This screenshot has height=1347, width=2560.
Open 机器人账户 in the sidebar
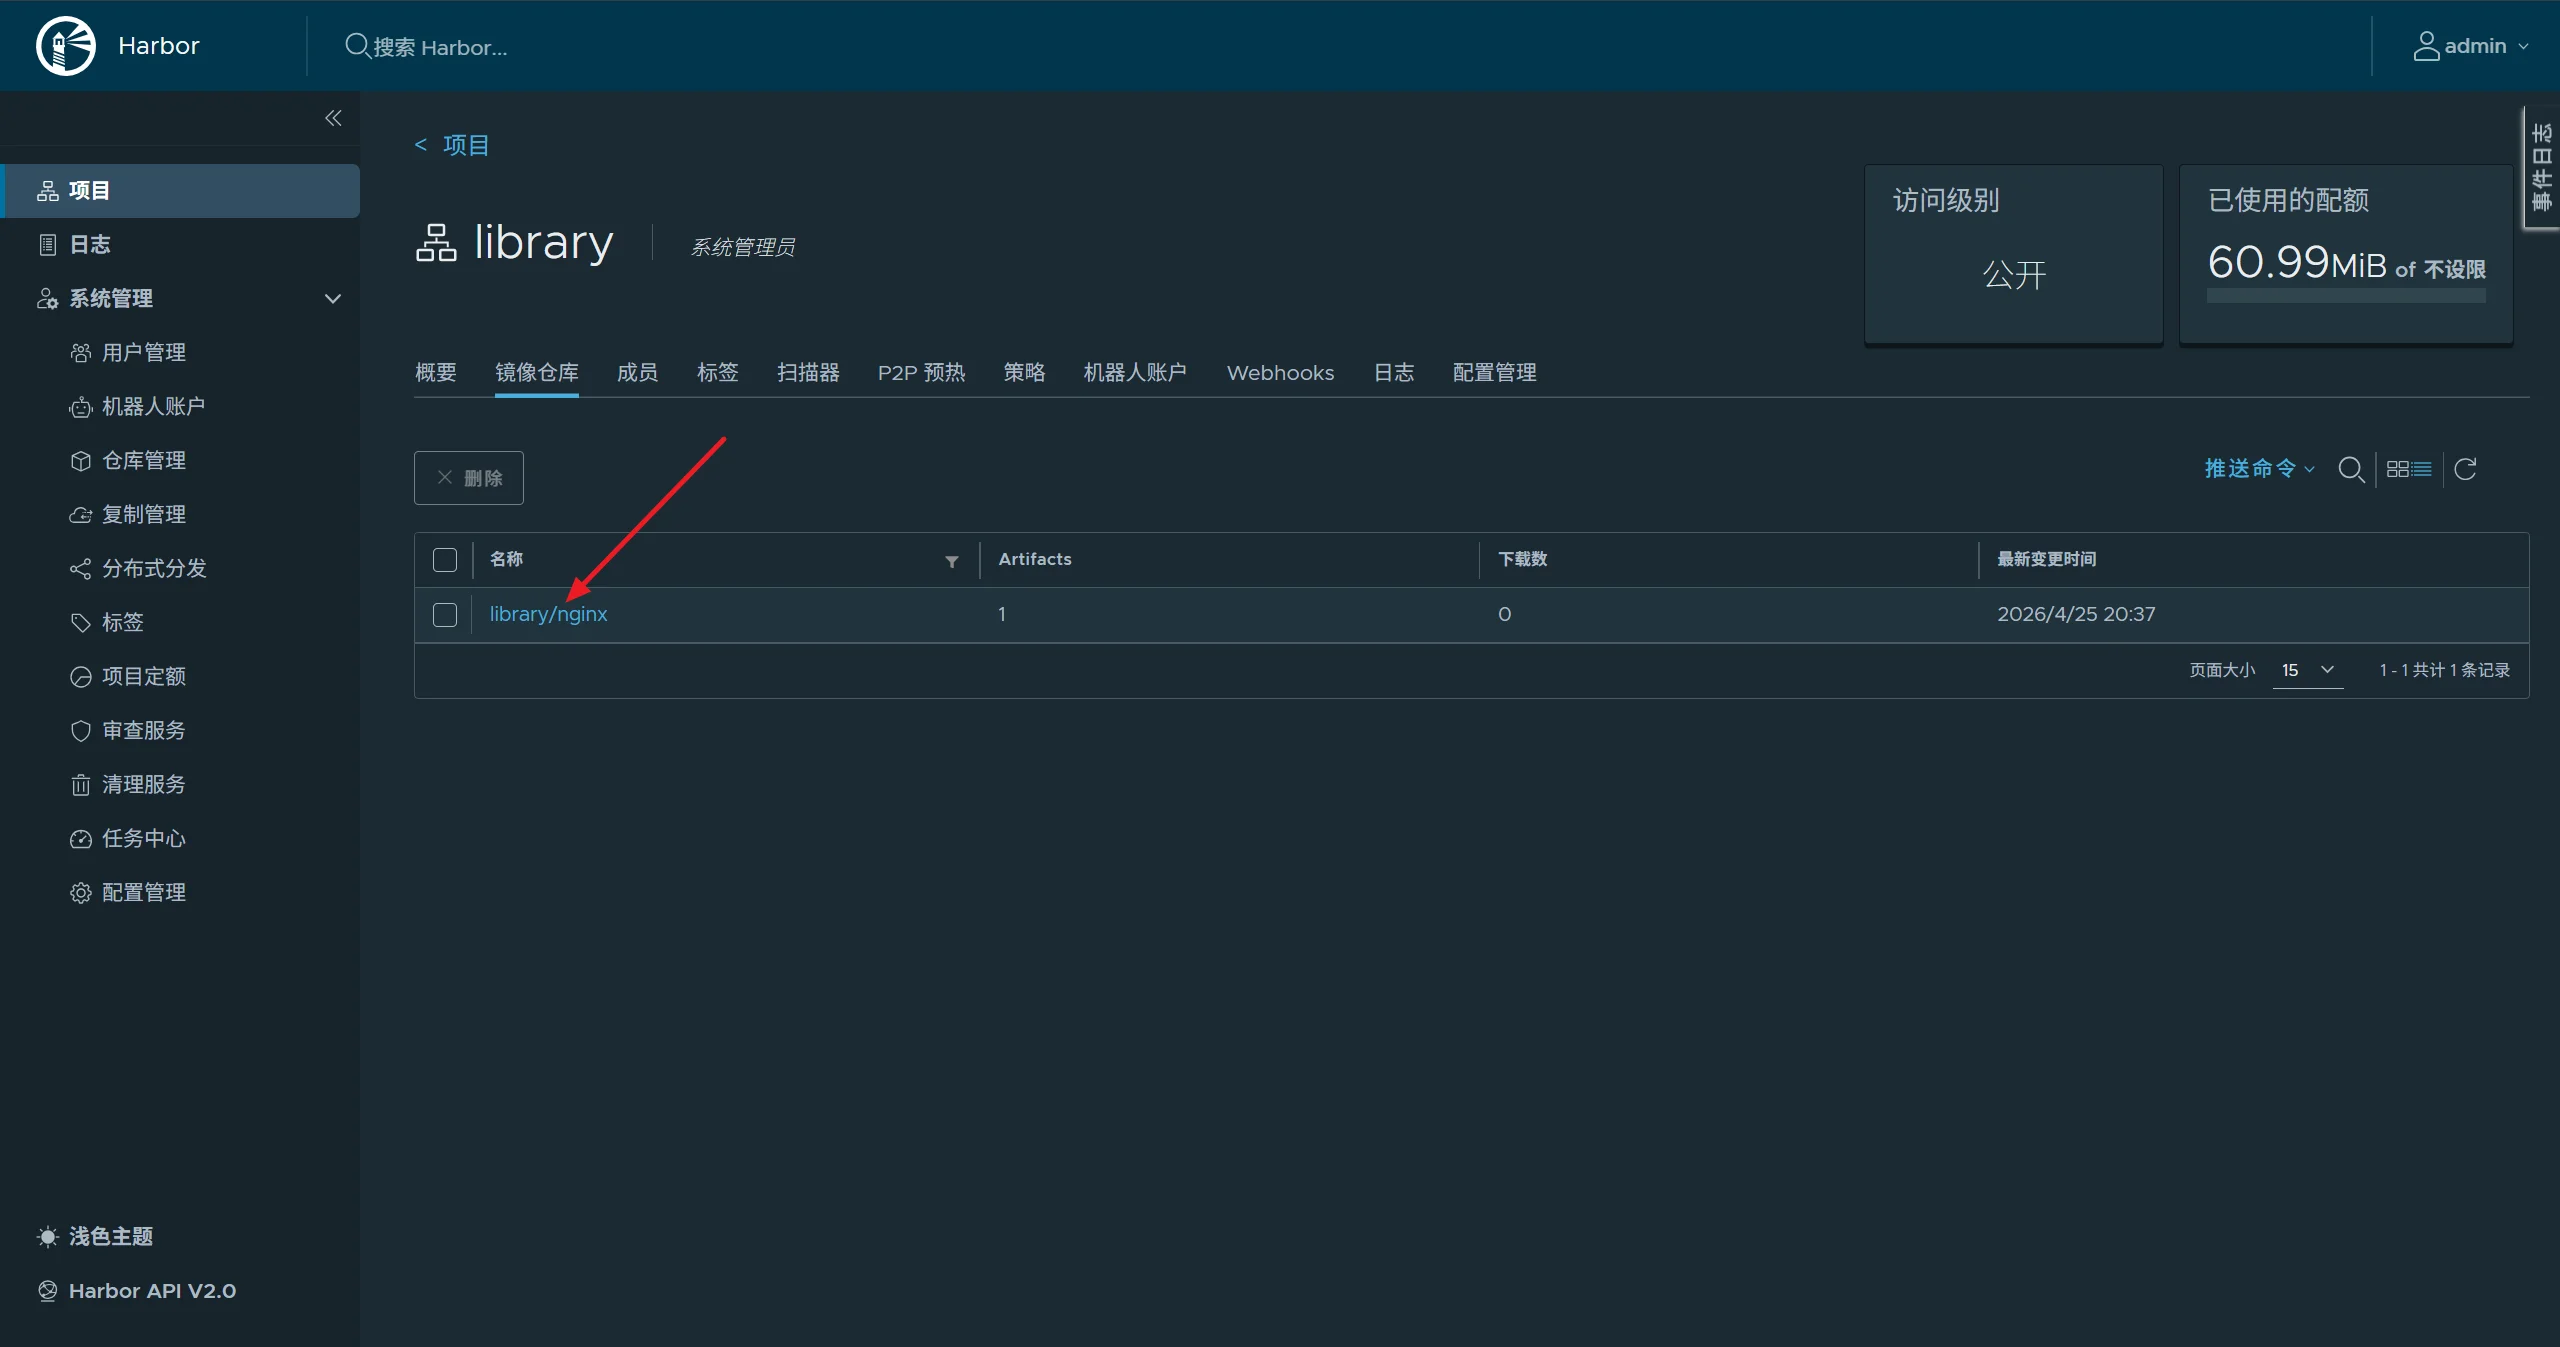(x=153, y=407)
